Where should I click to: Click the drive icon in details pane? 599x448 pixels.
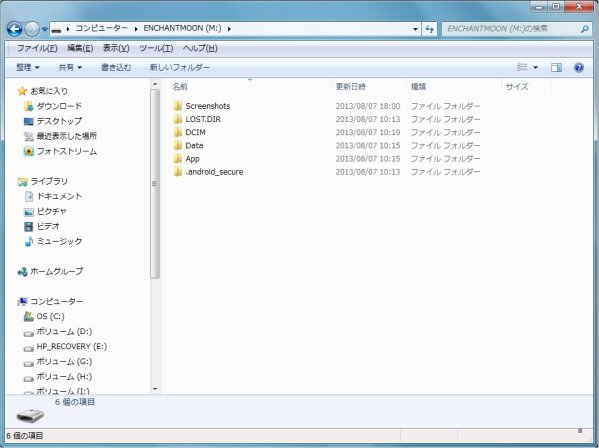coord(30,415)
